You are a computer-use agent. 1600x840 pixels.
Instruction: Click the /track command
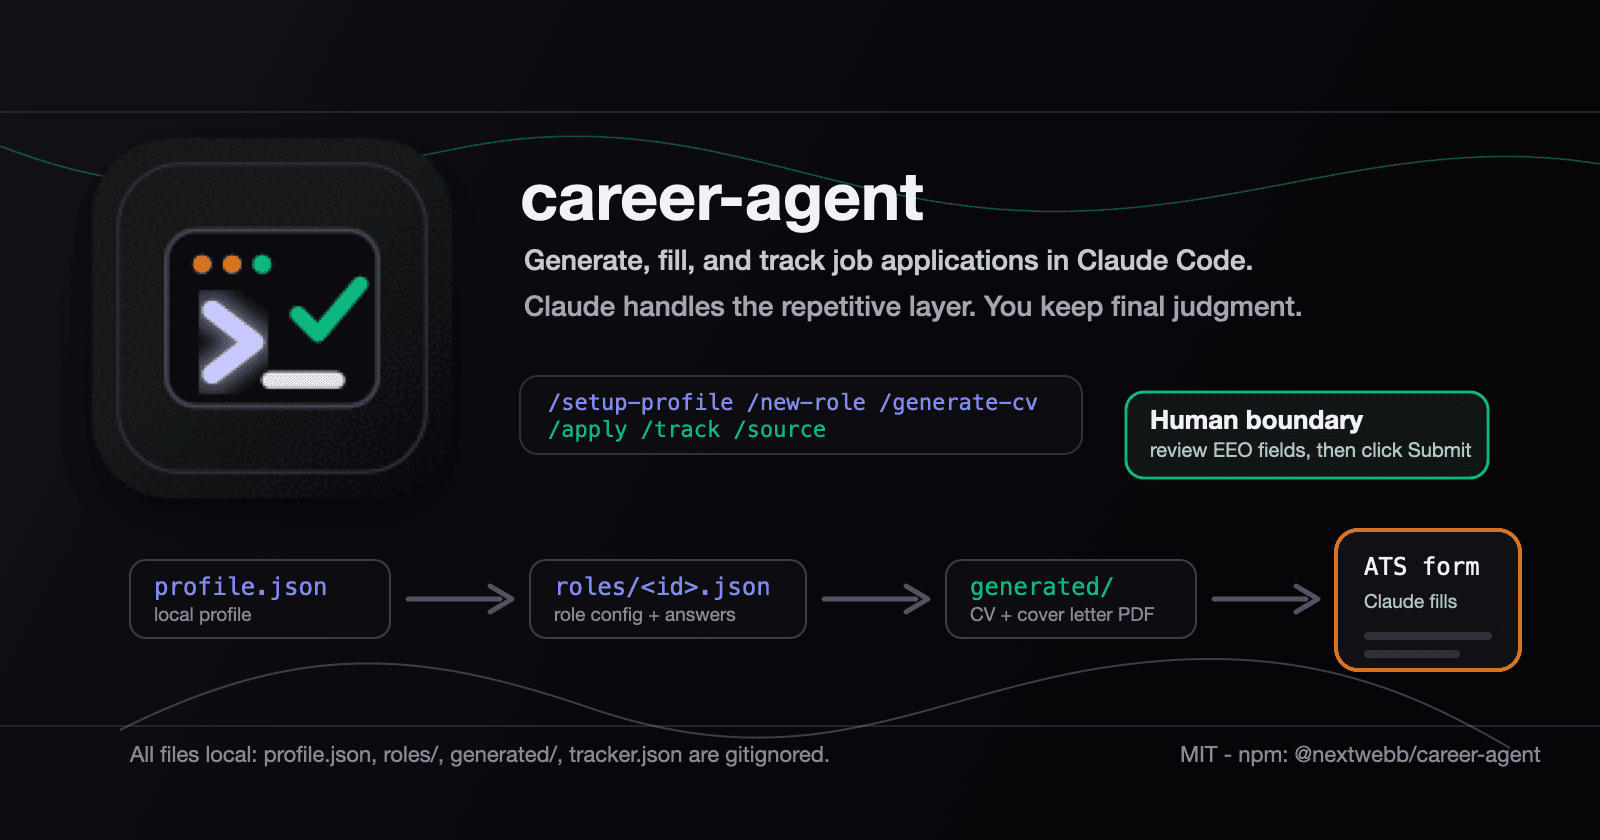point(680,430)
